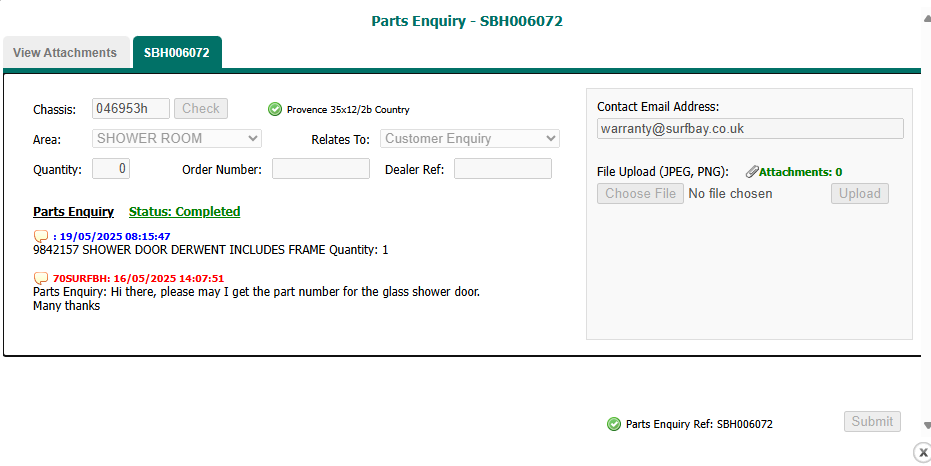This screenshot has height=466, width=931.
Task: Click the Upload button
Action: click(859, 193)
